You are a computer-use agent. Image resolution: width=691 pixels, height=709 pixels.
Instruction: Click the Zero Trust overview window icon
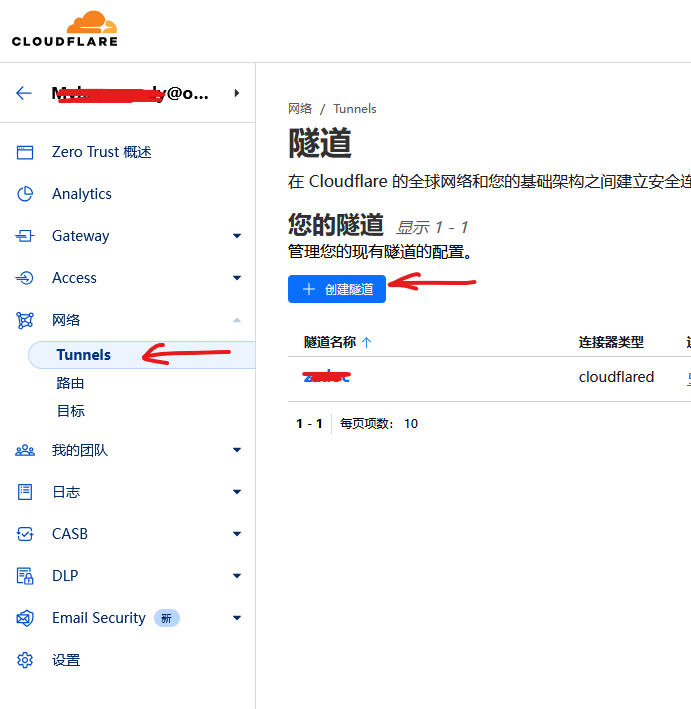(25, 152)
